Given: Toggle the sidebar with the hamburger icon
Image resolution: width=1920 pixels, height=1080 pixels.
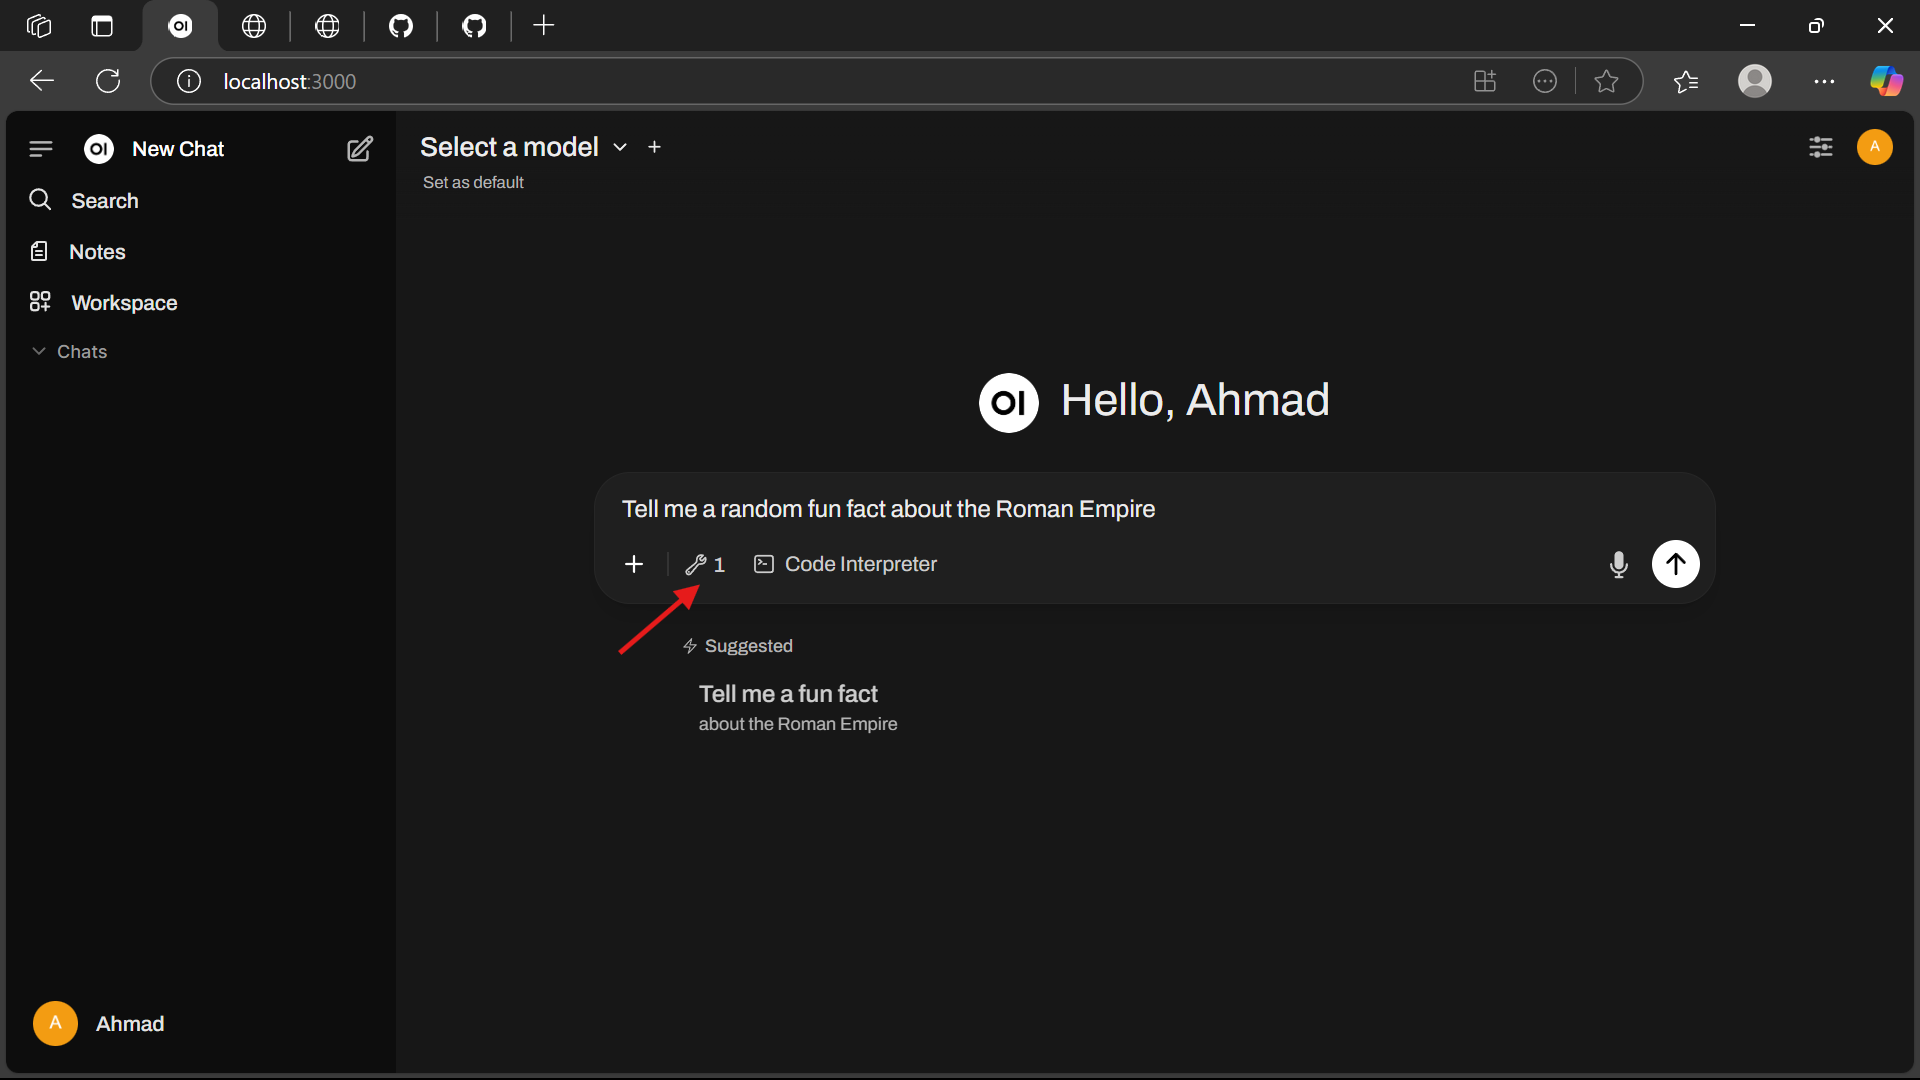Looking at the screenshot, I should [x=41, y=149].
